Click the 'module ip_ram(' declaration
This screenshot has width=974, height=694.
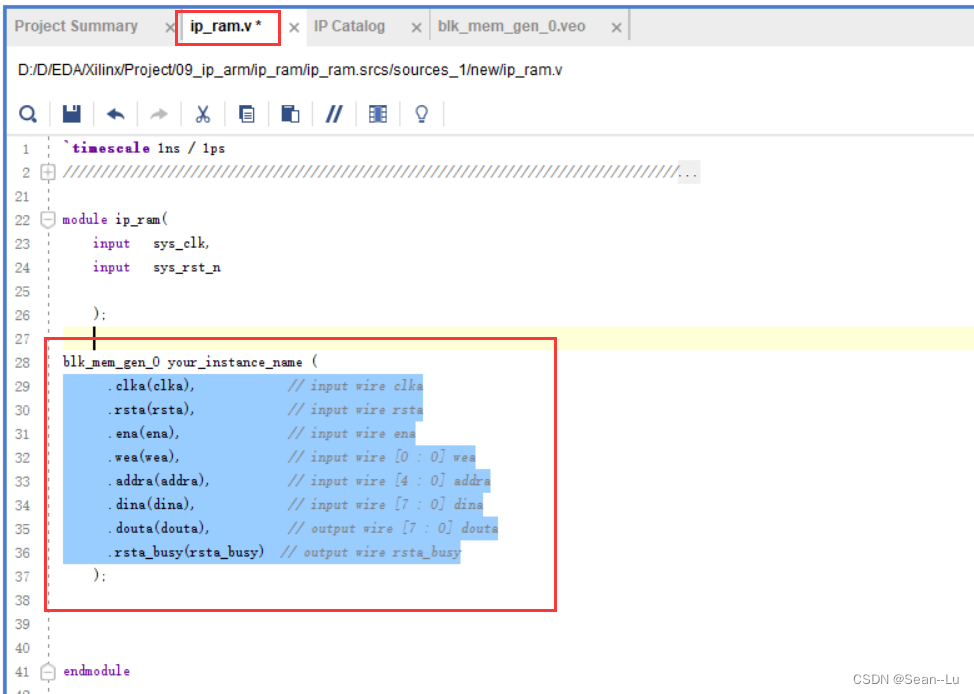pos(115,219)
